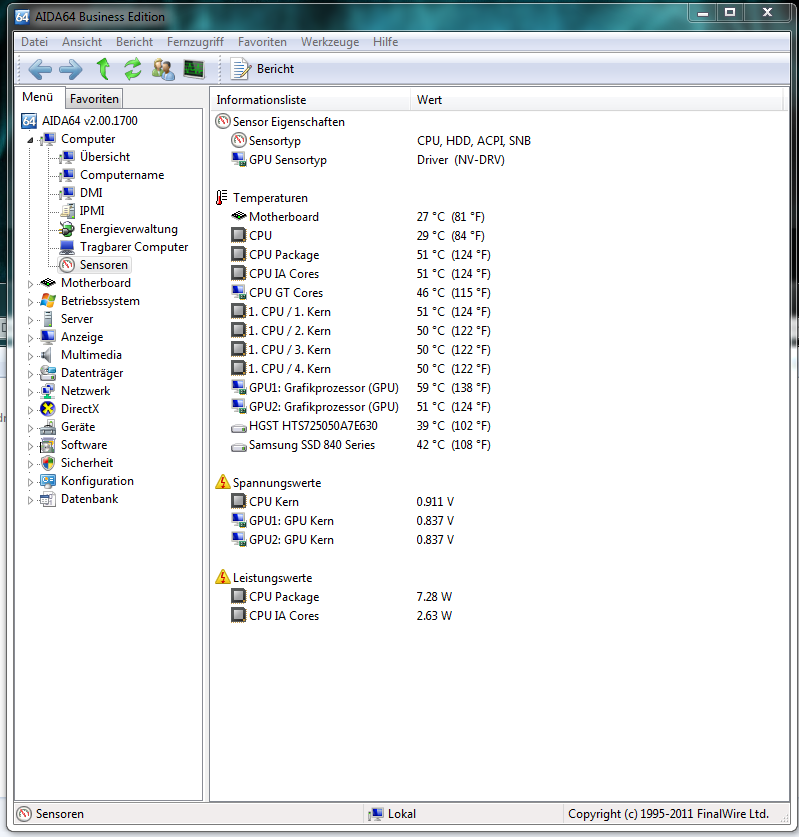Switch to the Menü sidebar tab
The image size is (799, 837).
(x=37, y=97)
